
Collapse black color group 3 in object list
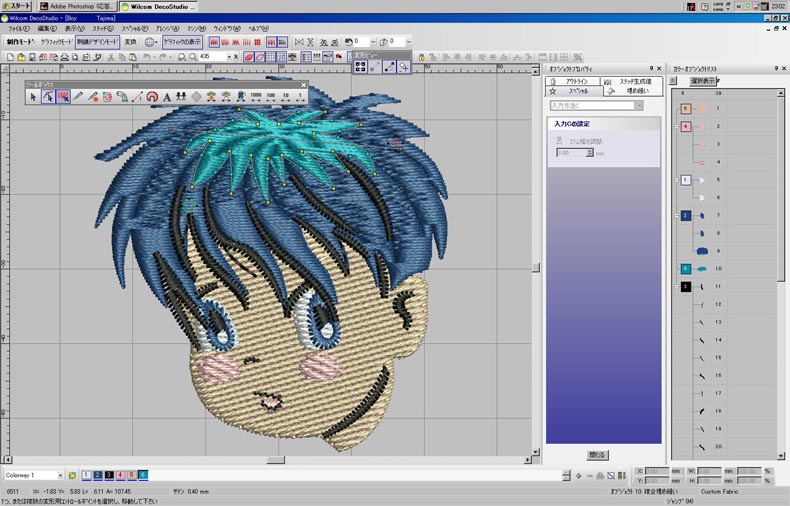click(677, 287)
